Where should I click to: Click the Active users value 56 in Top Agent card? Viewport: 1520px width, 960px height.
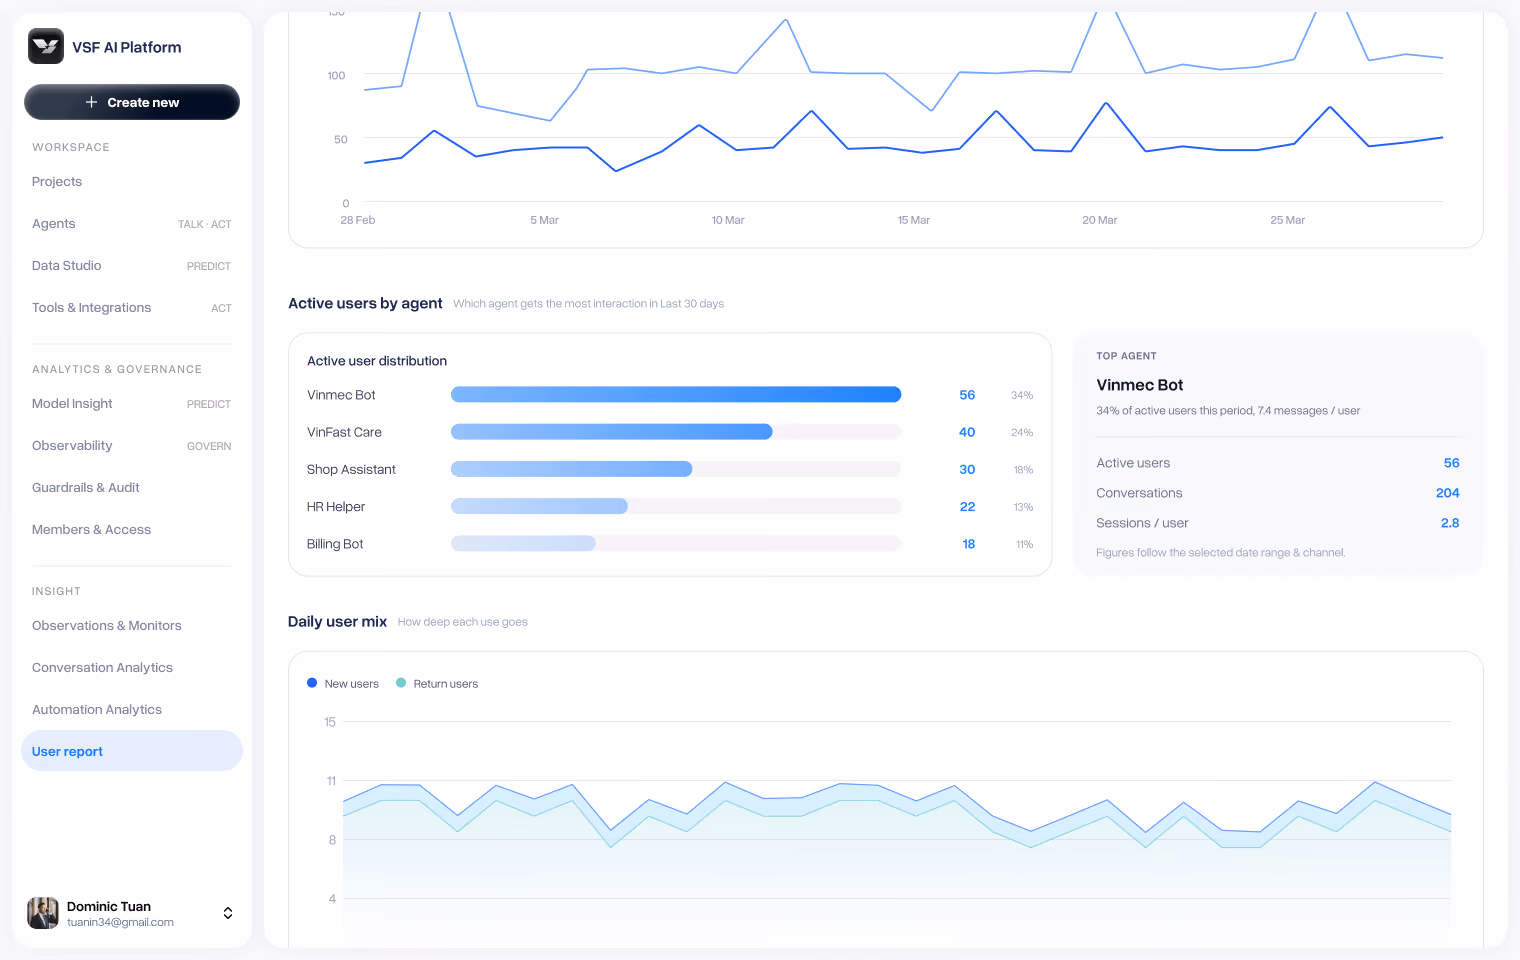(x=1452, y=463)
